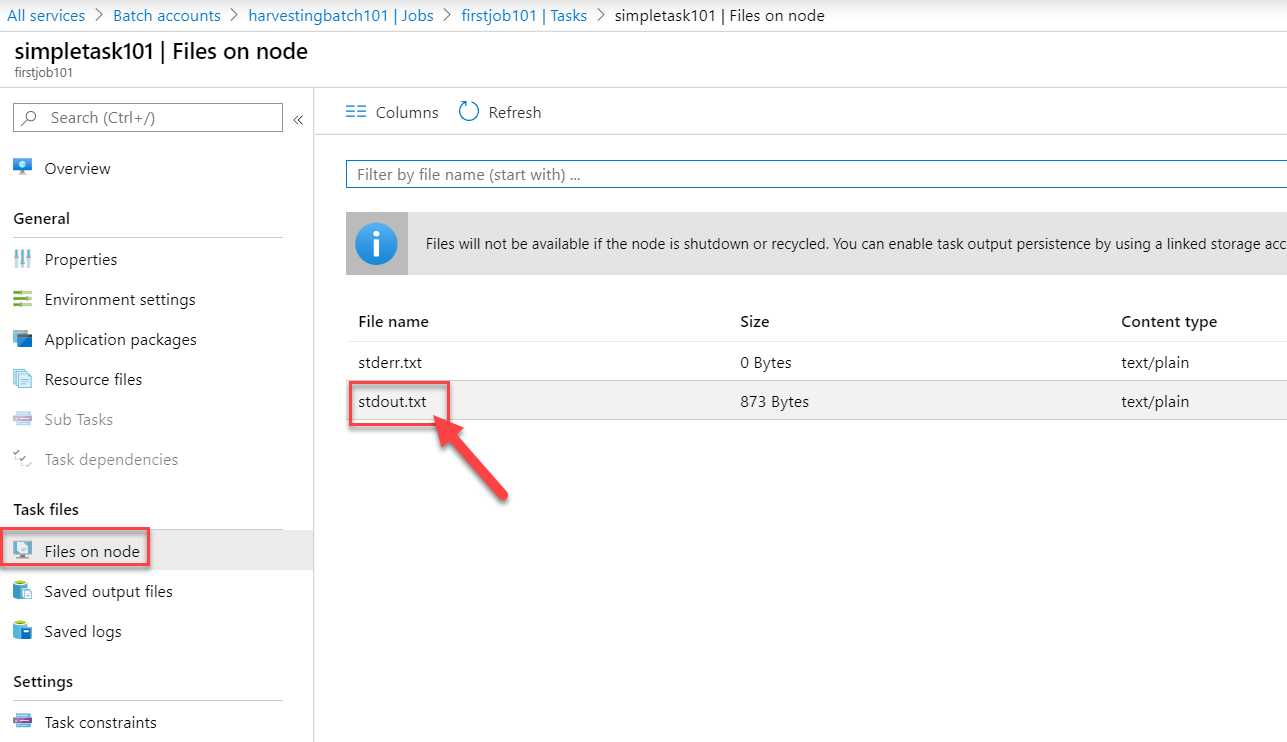The width and height of the screenshot is (1287, 742).
Task: Click the Refresh toolbar button
Action: coord(500,112)
